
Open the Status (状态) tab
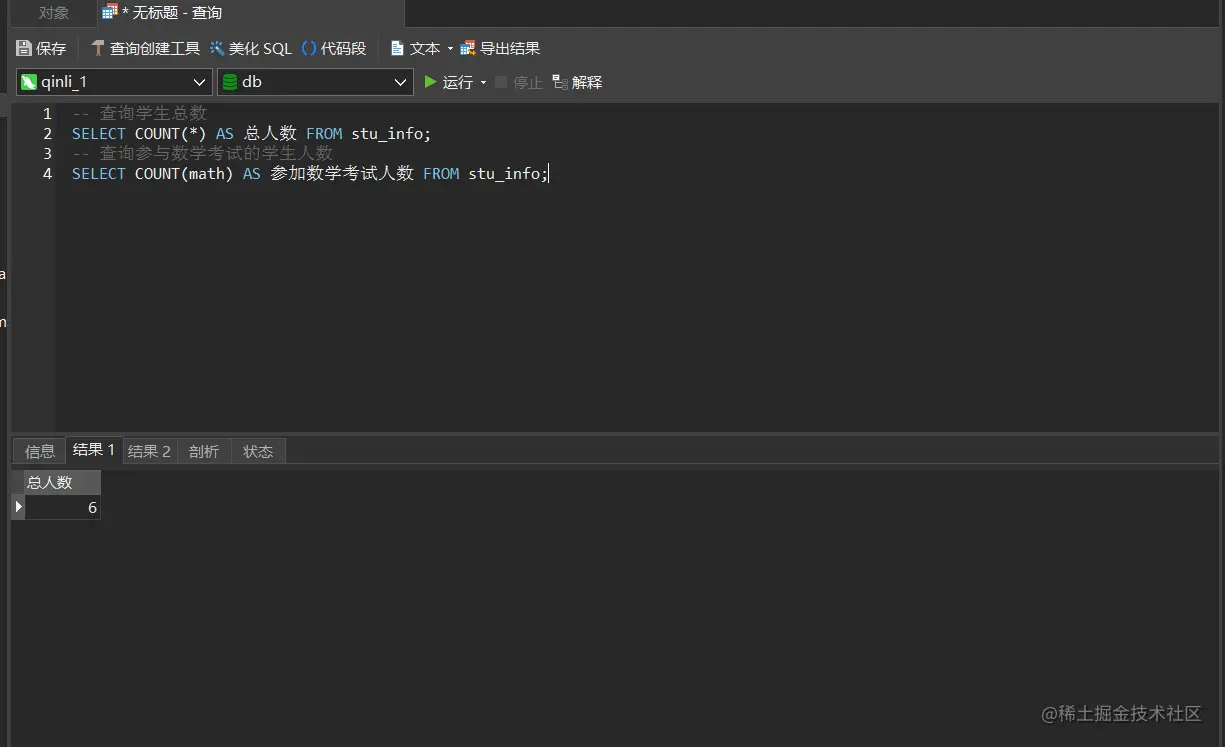pos(258,451)
